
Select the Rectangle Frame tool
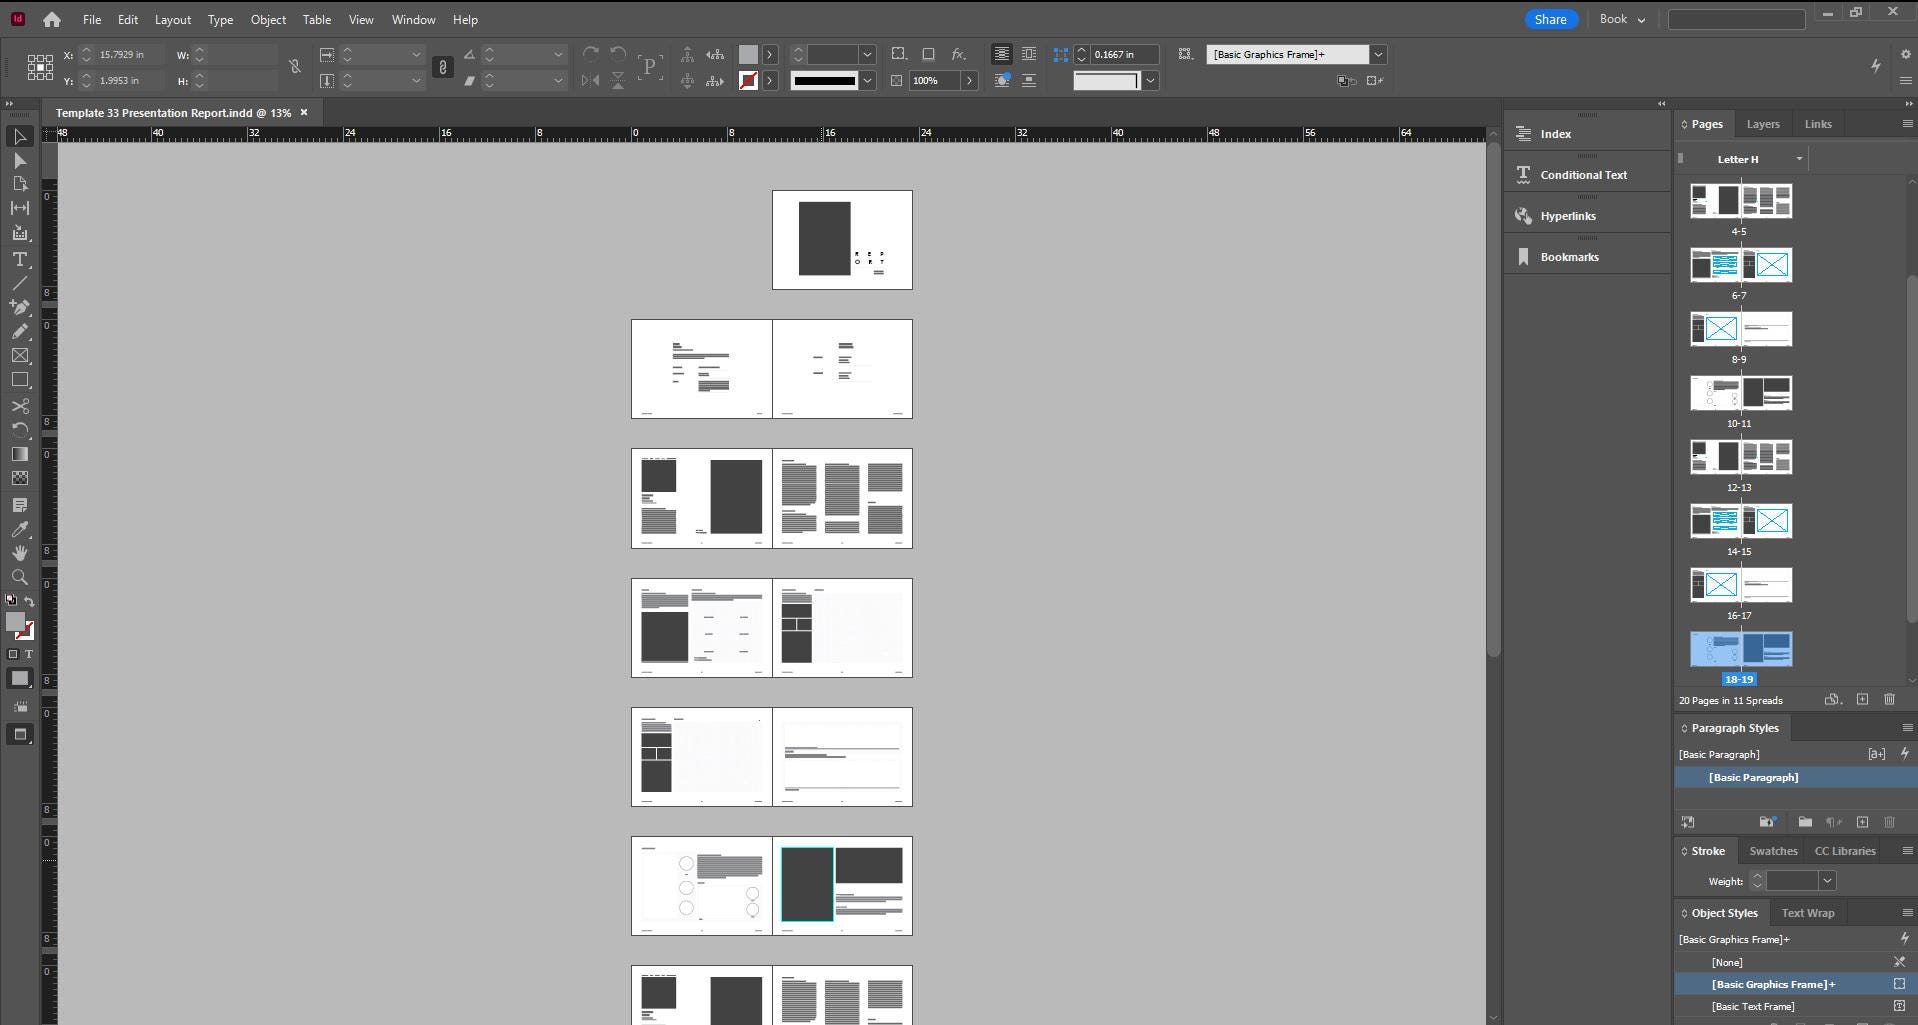pyautogui.click(x=19, y=356)
